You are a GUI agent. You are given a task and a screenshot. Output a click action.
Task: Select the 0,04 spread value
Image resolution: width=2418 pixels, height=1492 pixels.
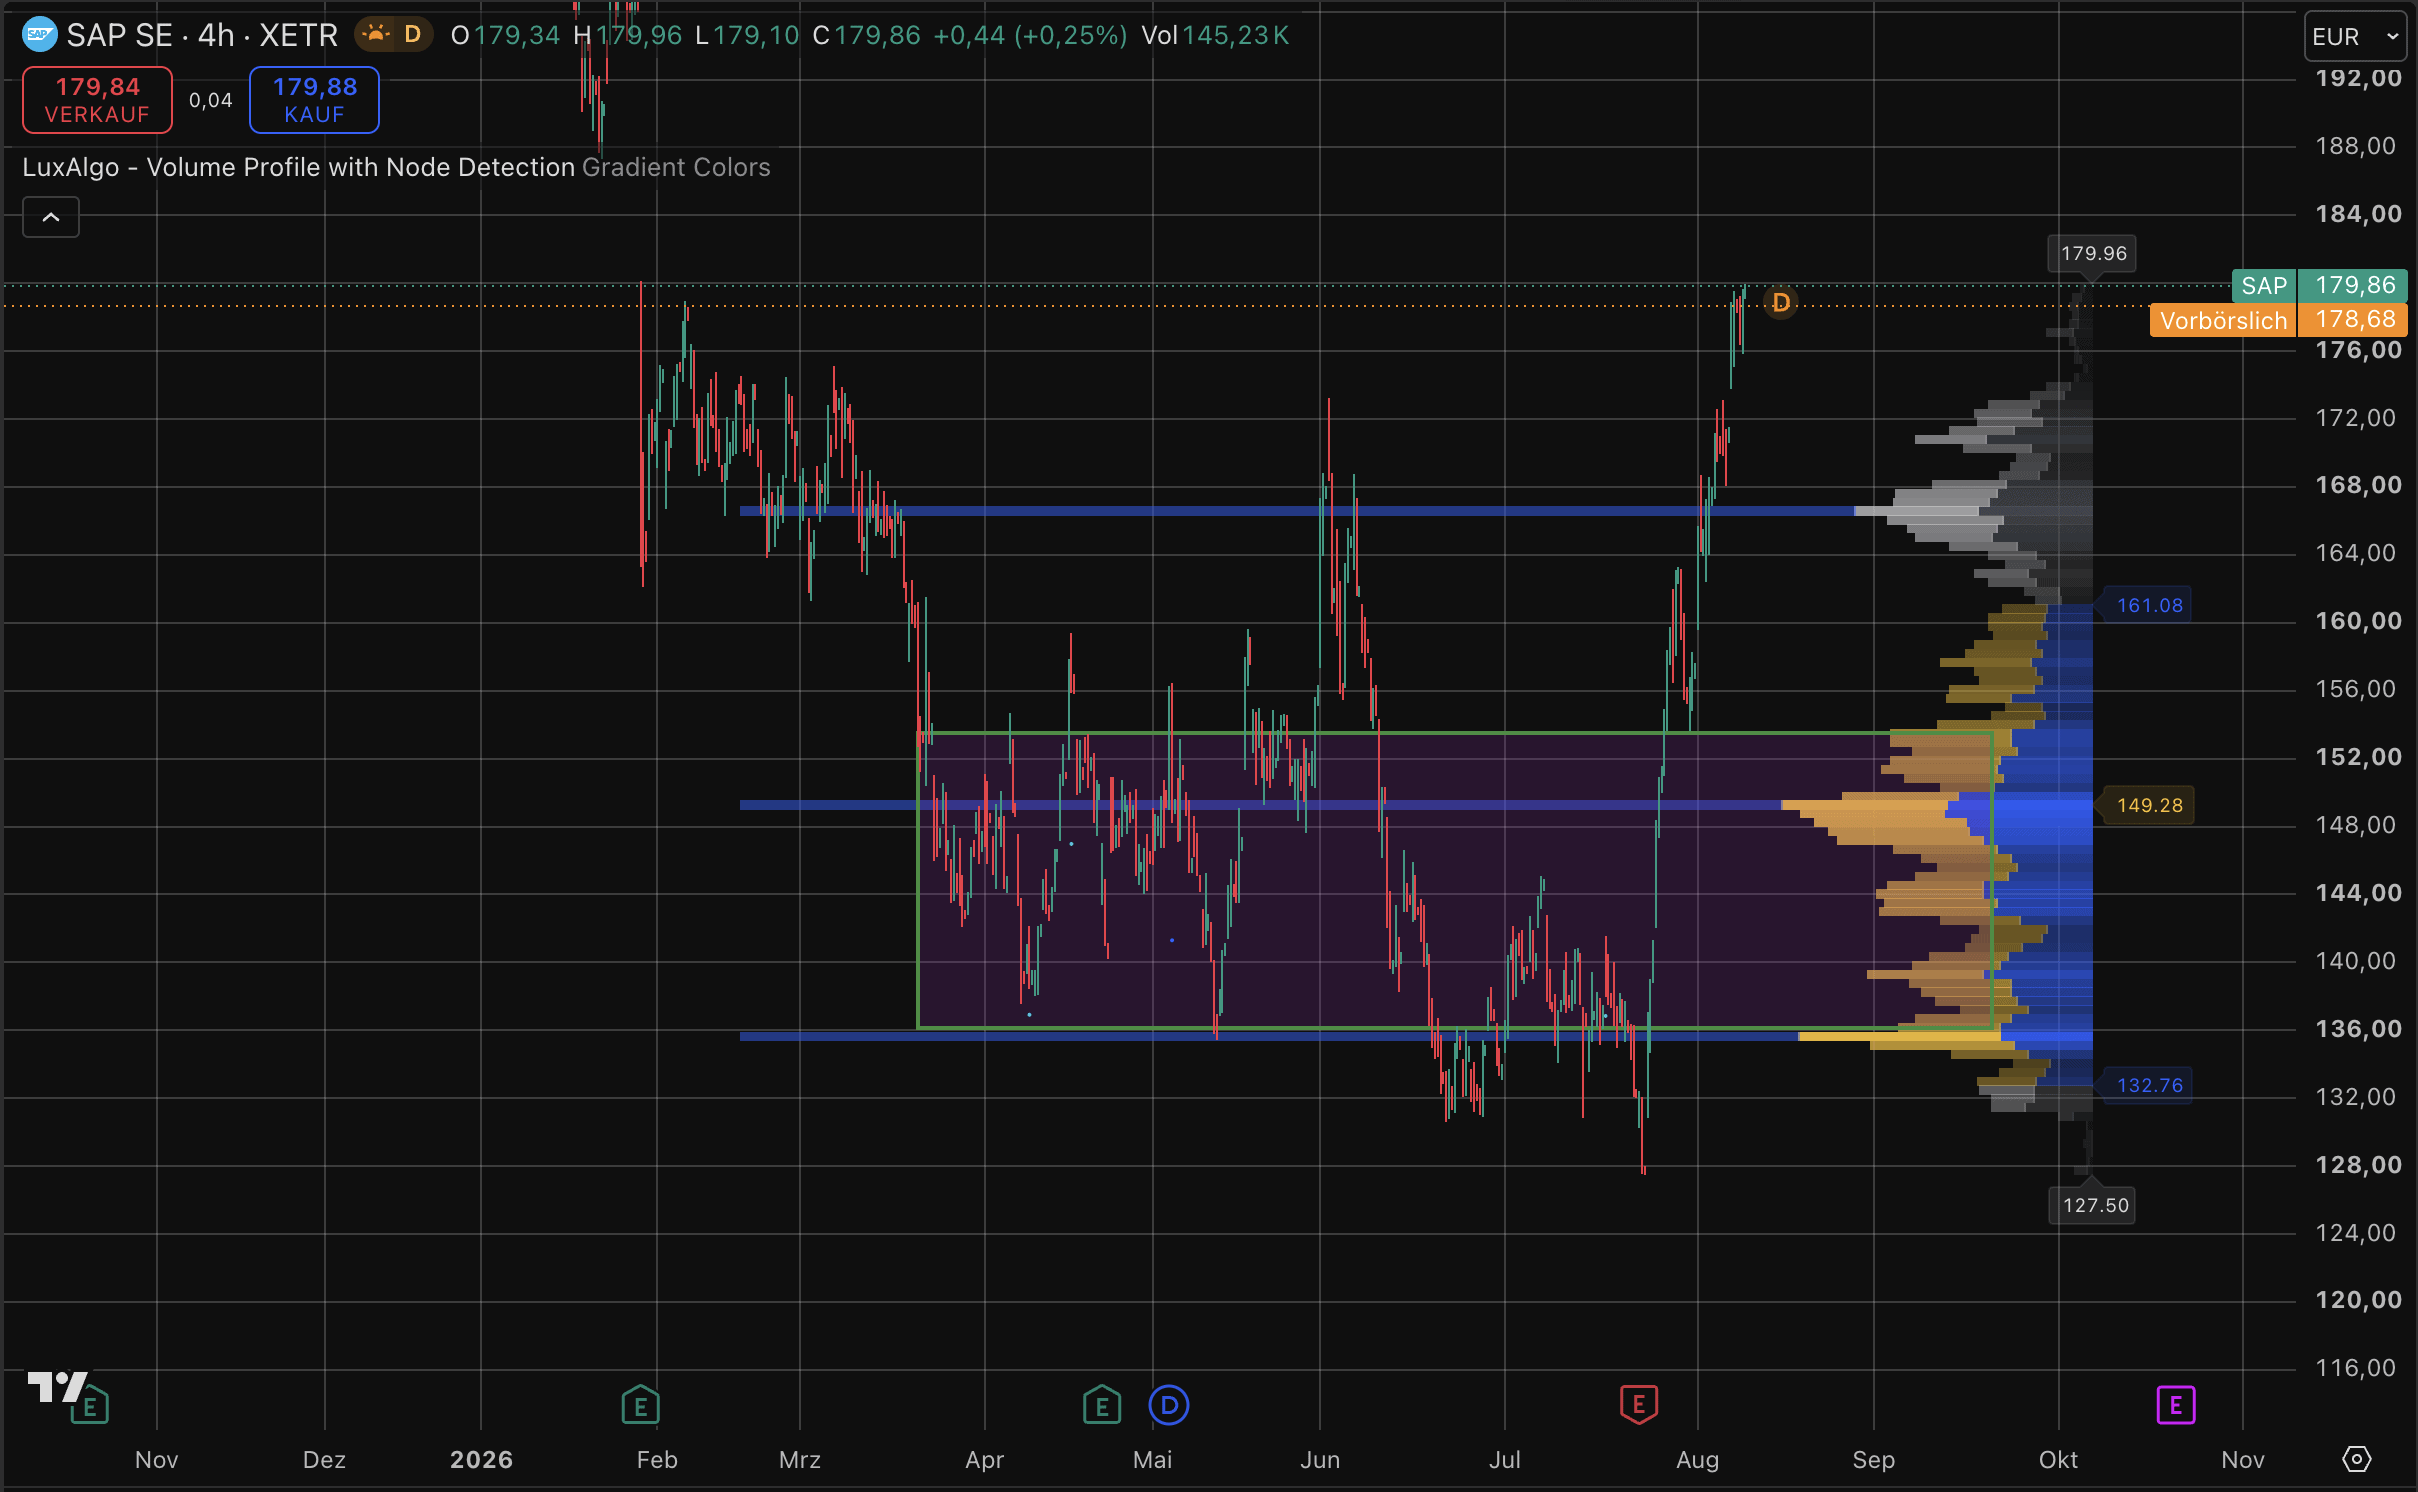point(210,100)
